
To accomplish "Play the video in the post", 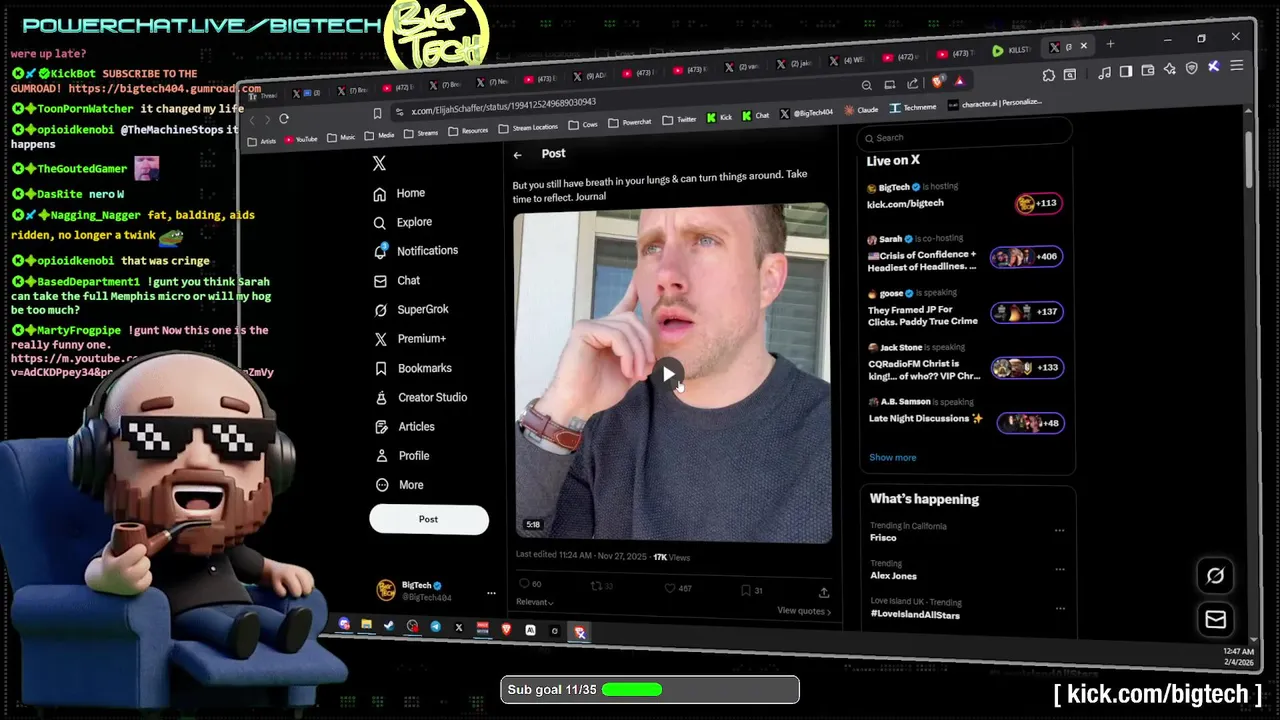I will pos(669,374).
